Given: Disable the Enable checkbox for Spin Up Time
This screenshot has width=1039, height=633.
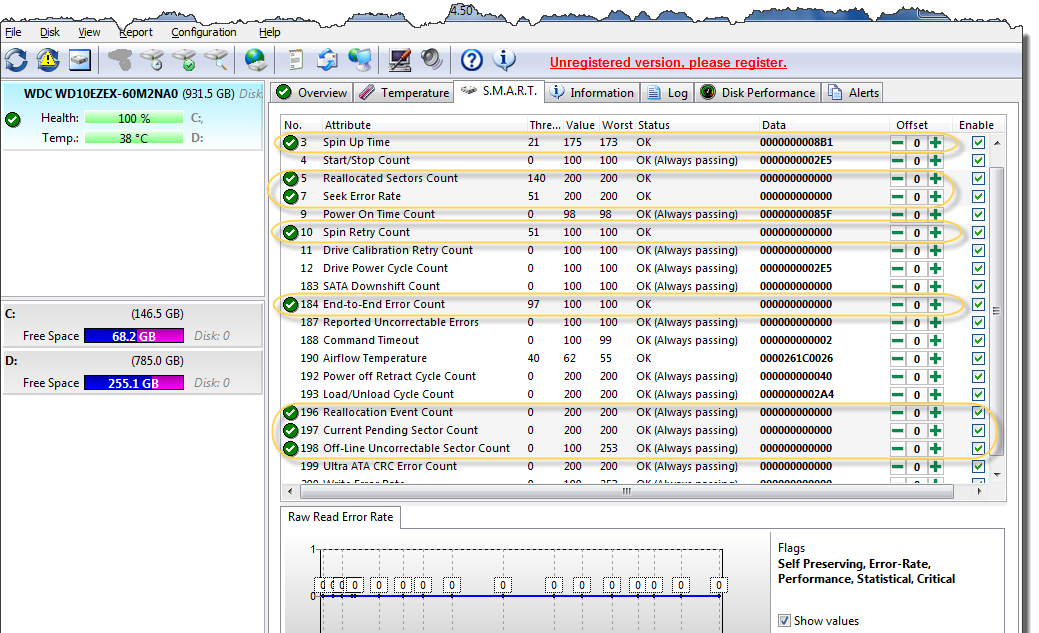Looking at the screenshot, I should pyautogui.click(x=978, y=143).
